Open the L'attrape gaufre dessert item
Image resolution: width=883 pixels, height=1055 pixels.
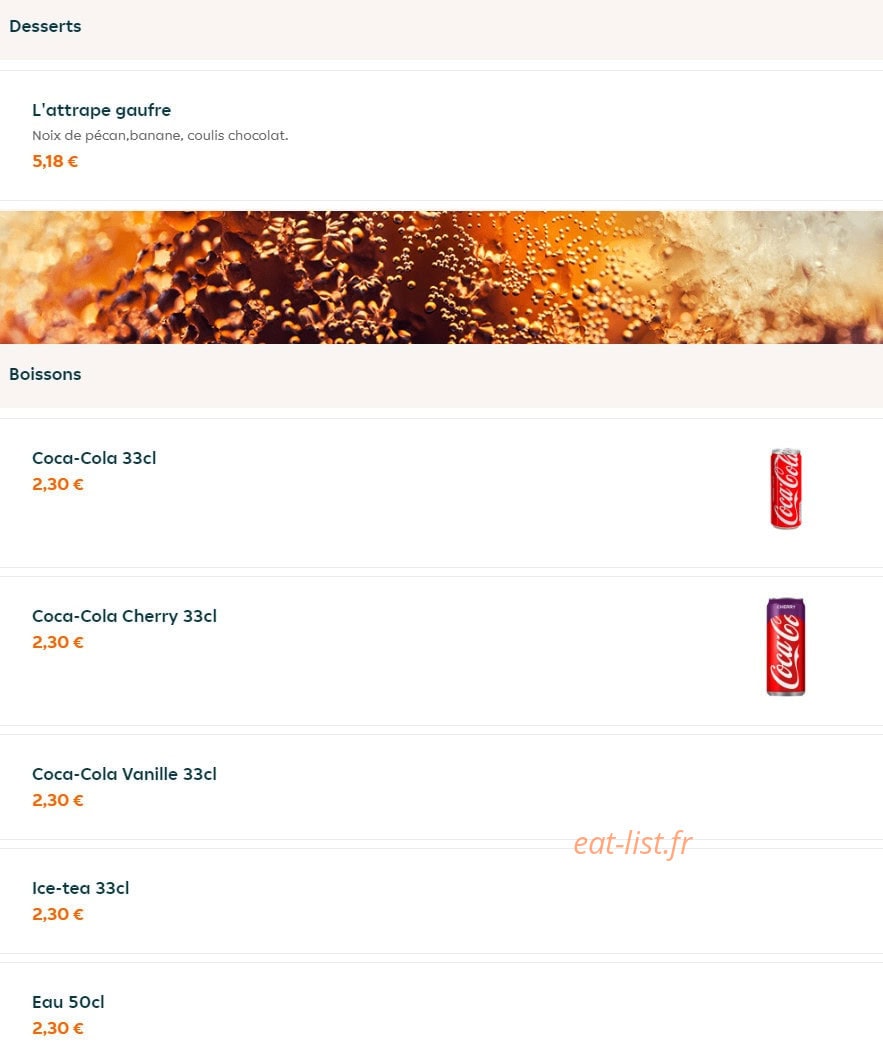pyautogui.click(x=442, y=135)
